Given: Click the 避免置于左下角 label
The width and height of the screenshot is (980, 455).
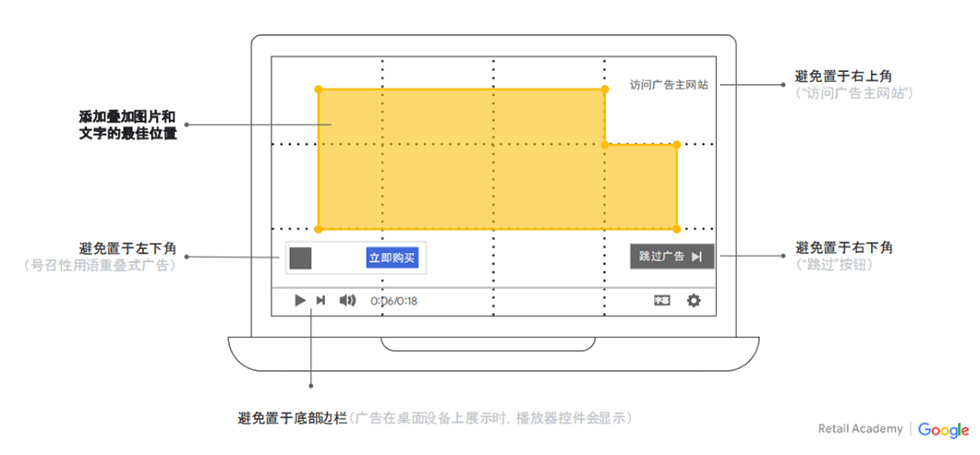Looking at the screenshot, I should click(x=128, y=247).
